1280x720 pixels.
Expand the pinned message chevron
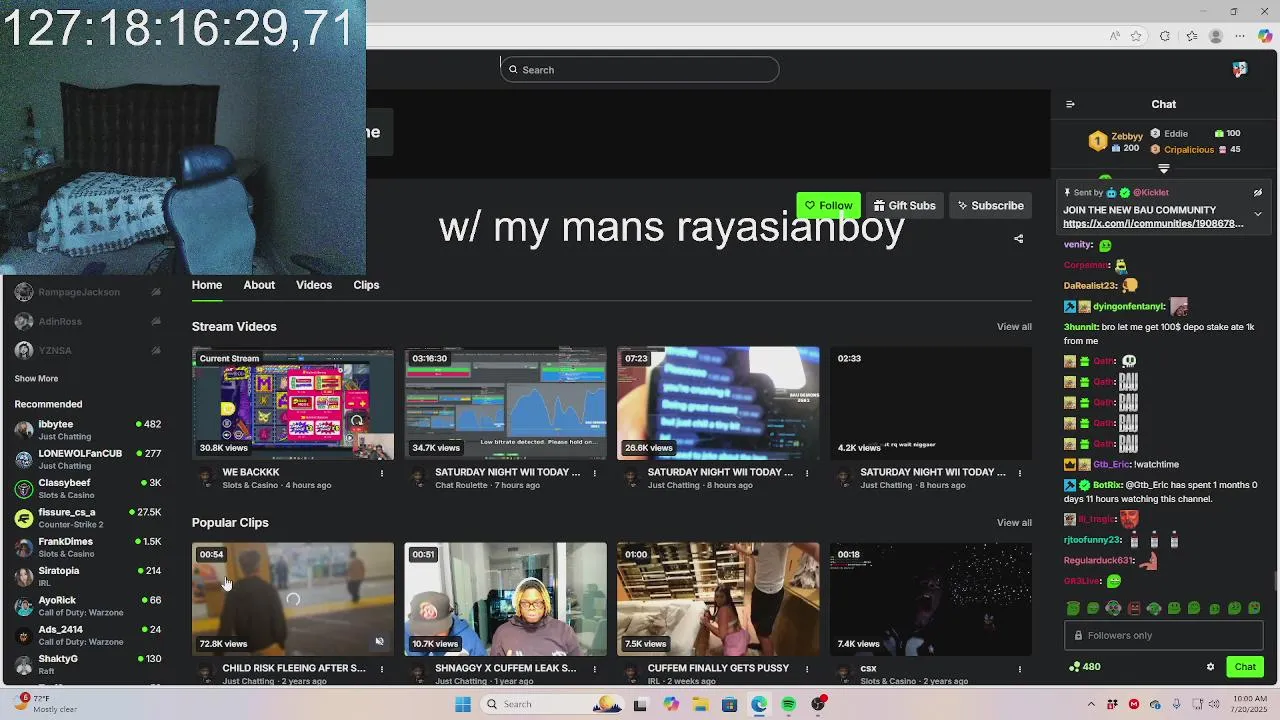[1258, 214]
